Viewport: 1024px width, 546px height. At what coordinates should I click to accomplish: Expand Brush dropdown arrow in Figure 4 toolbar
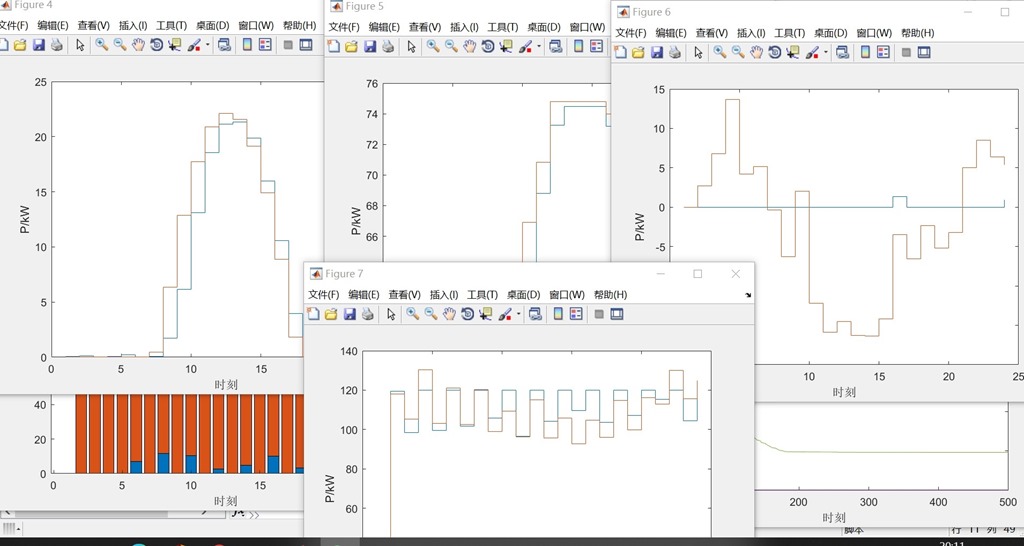coord(208,45)
